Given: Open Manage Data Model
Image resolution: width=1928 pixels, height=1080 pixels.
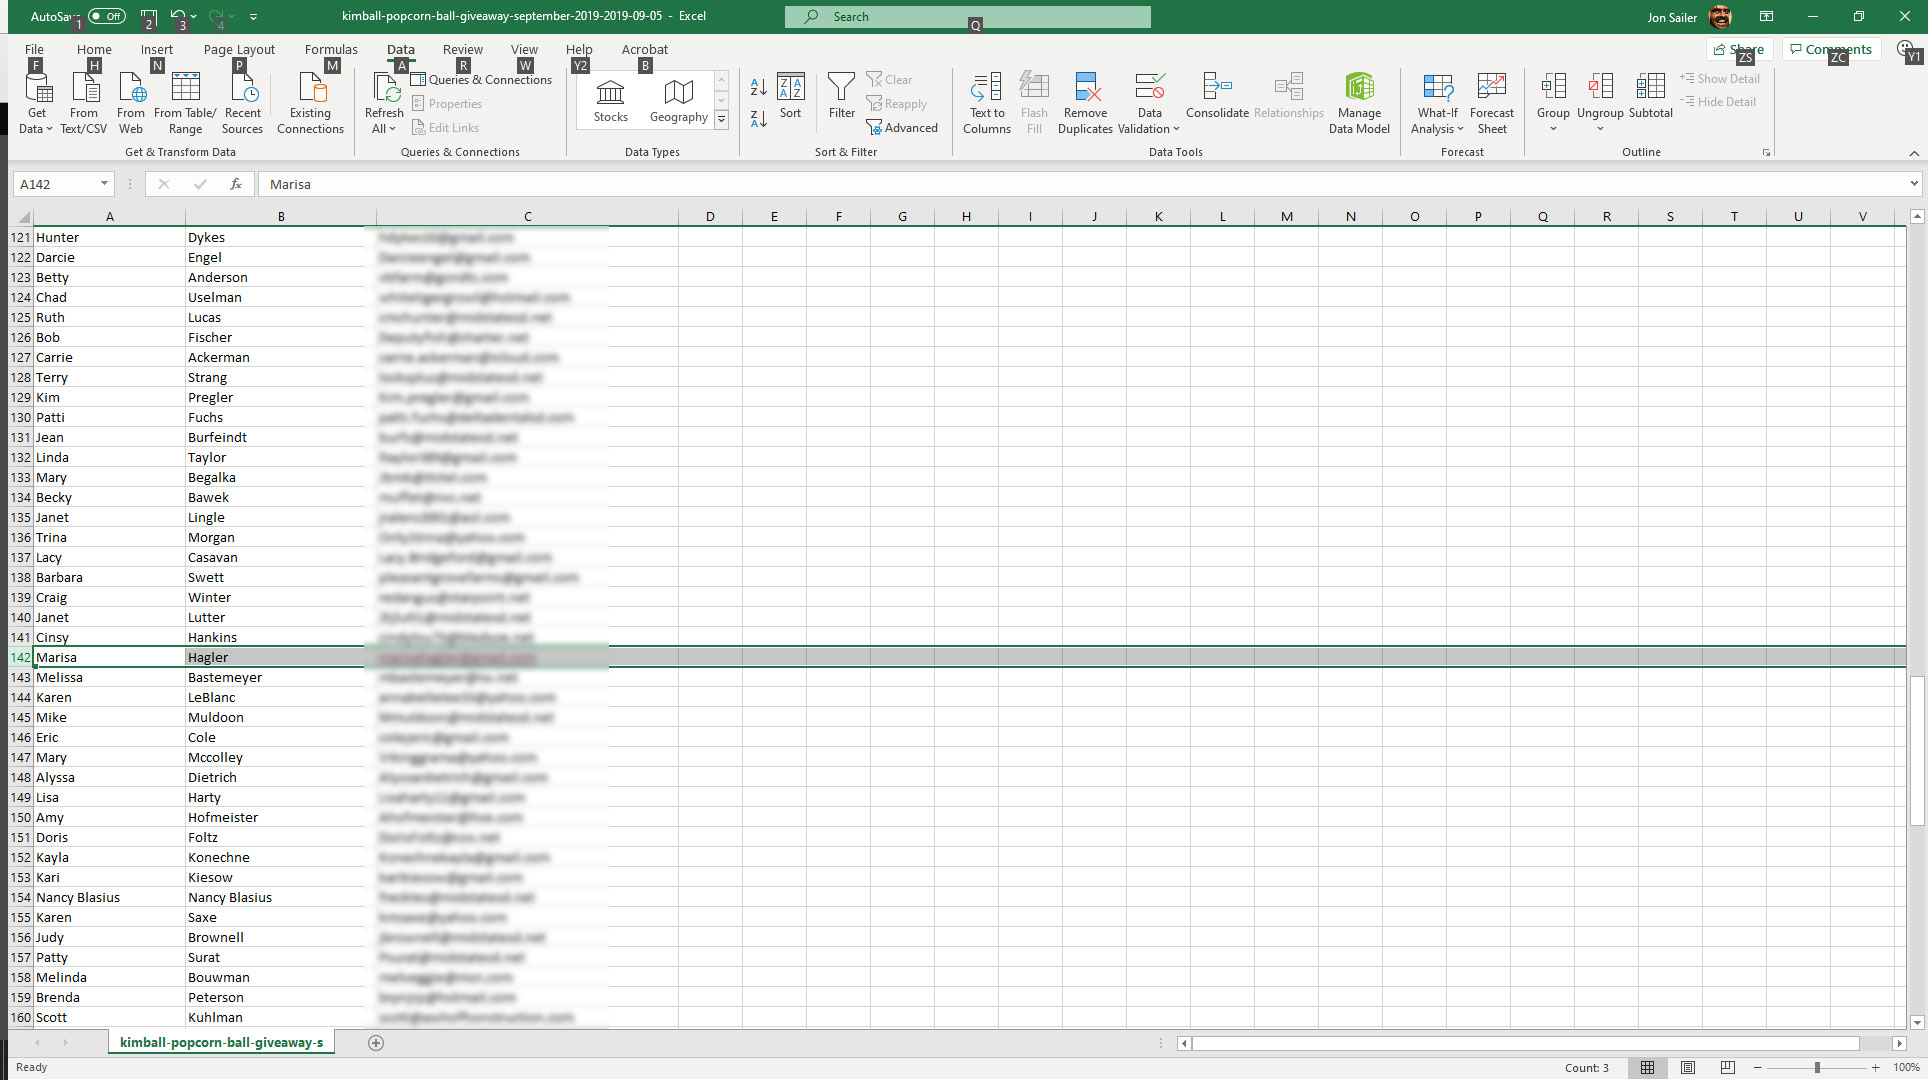Looking at the screenshot, I should (1359, 88).
